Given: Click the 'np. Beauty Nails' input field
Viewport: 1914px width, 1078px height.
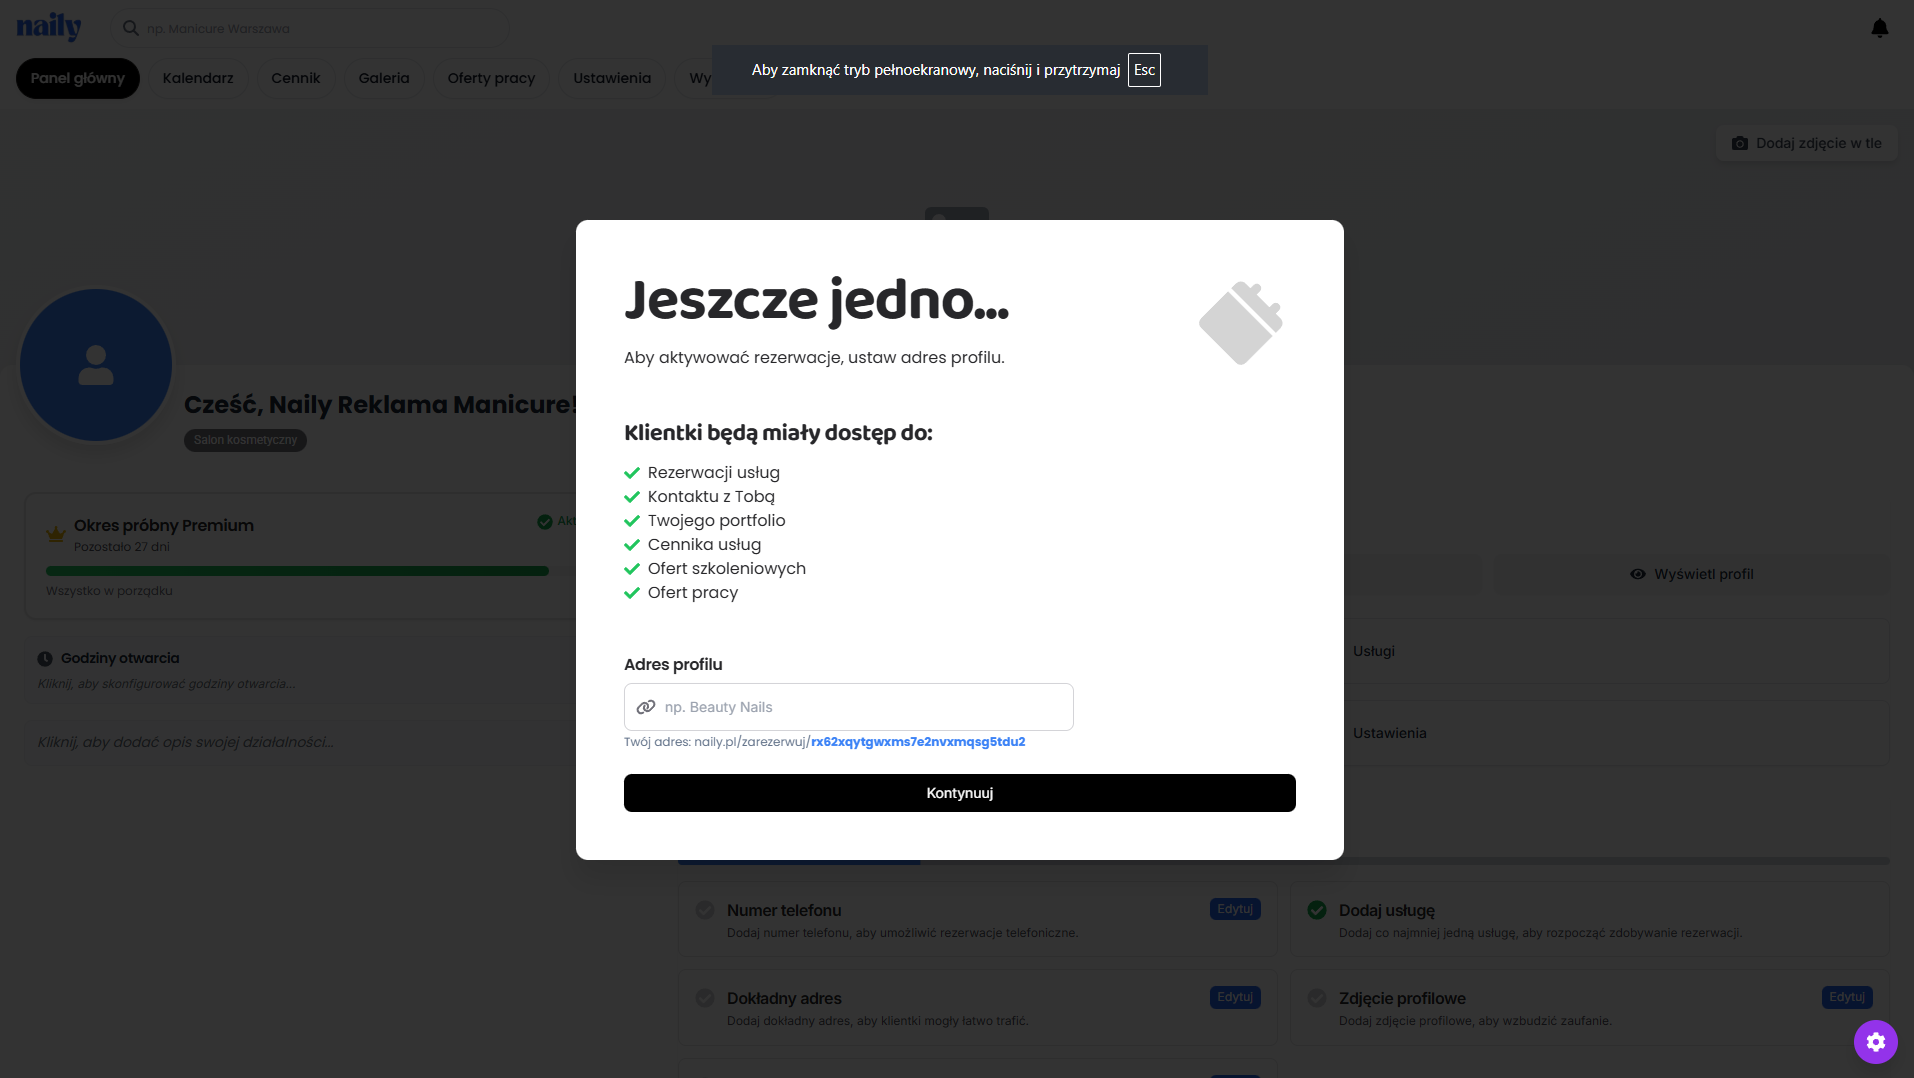Looking at the screenshot, I should click(848, 707).
